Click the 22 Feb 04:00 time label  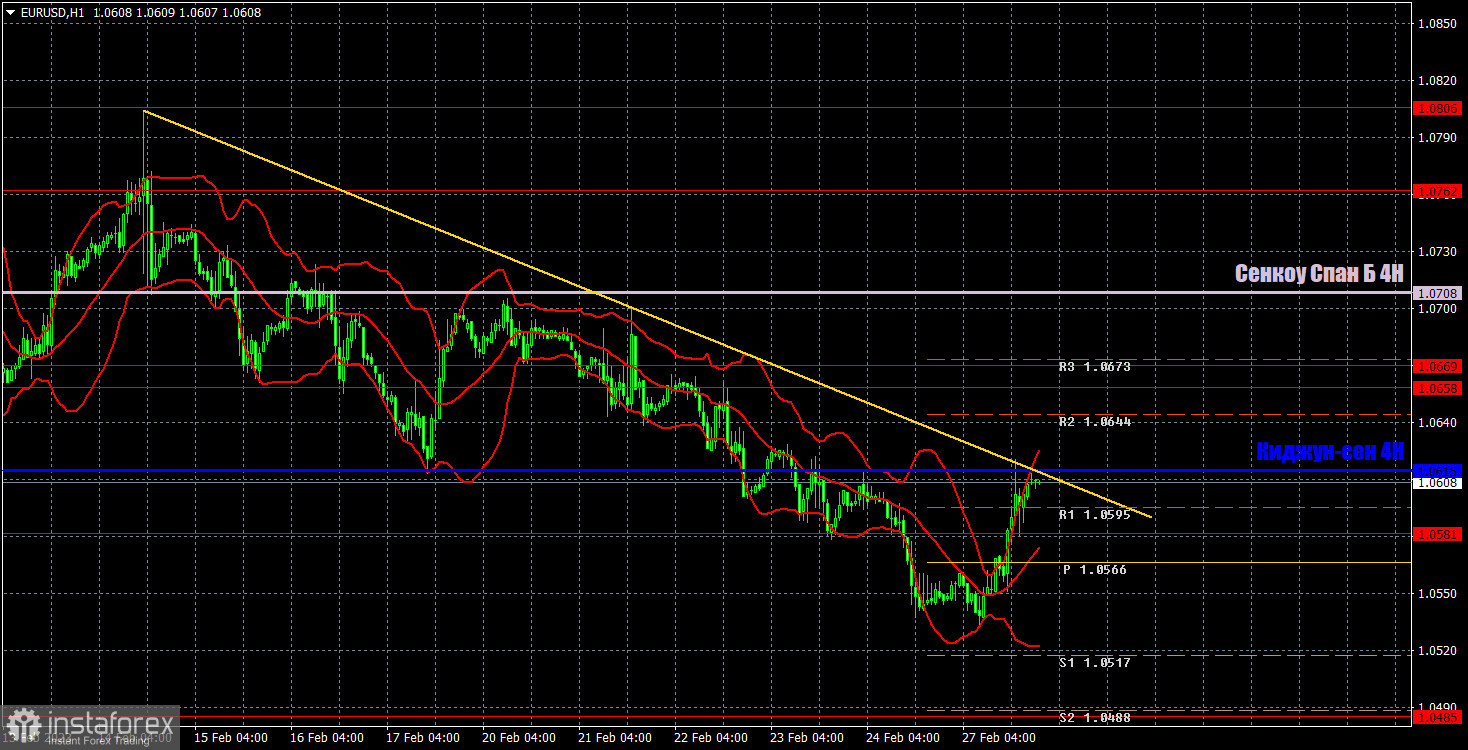[x=711, y=738]
